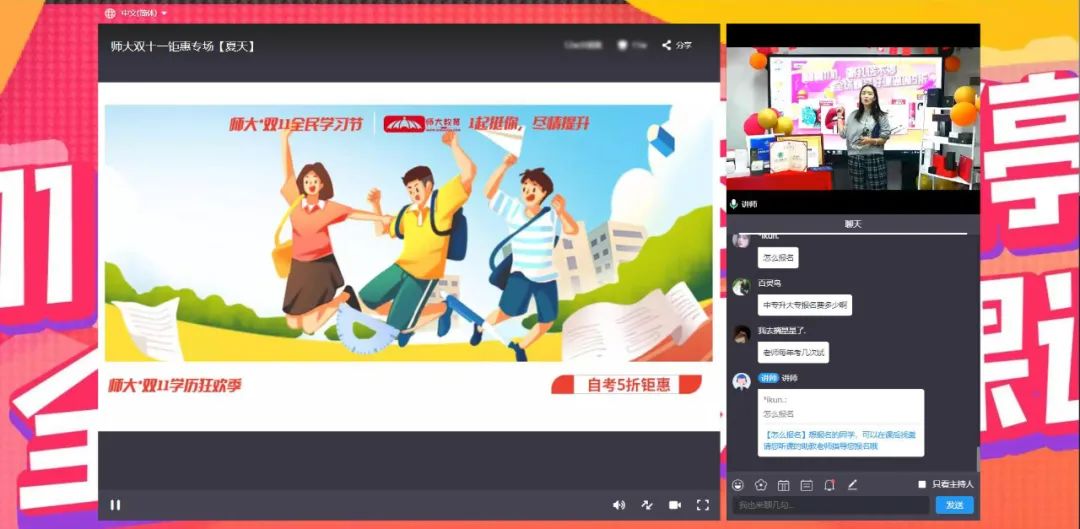Enter fullscreen mode in the player
Image resolution: width=1080 pixels, height=529 pixels.
pyautogui.click(x=702, y=505)
